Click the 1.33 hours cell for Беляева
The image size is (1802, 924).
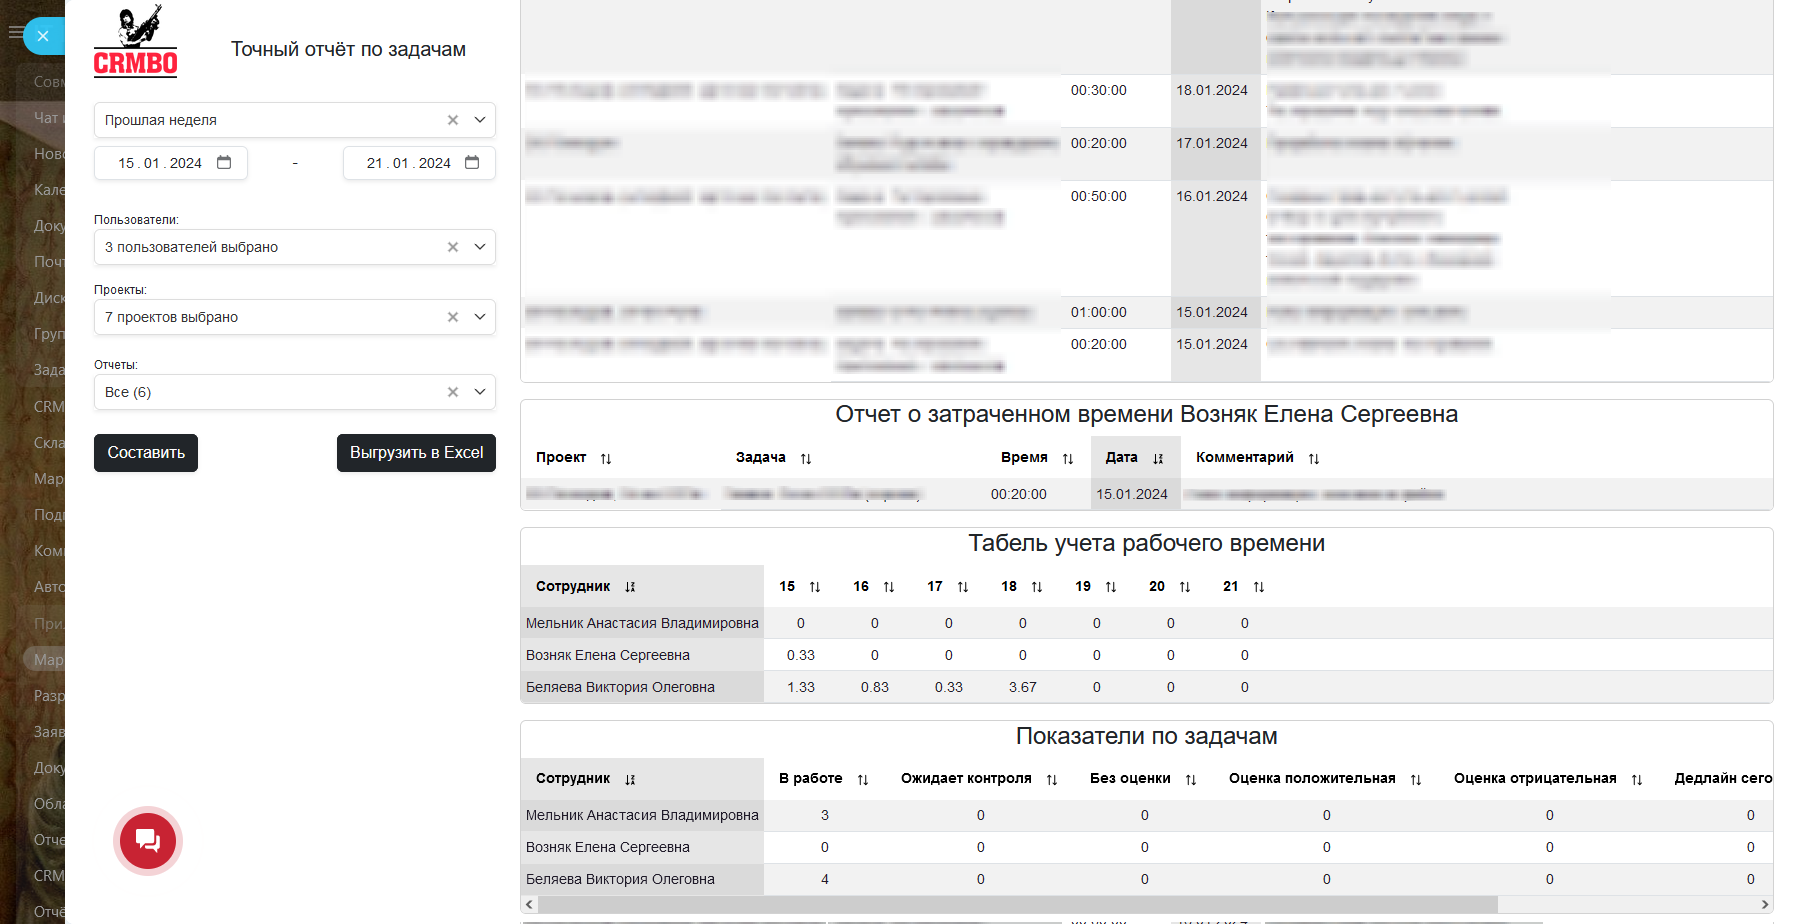click(x=801, y=687)
